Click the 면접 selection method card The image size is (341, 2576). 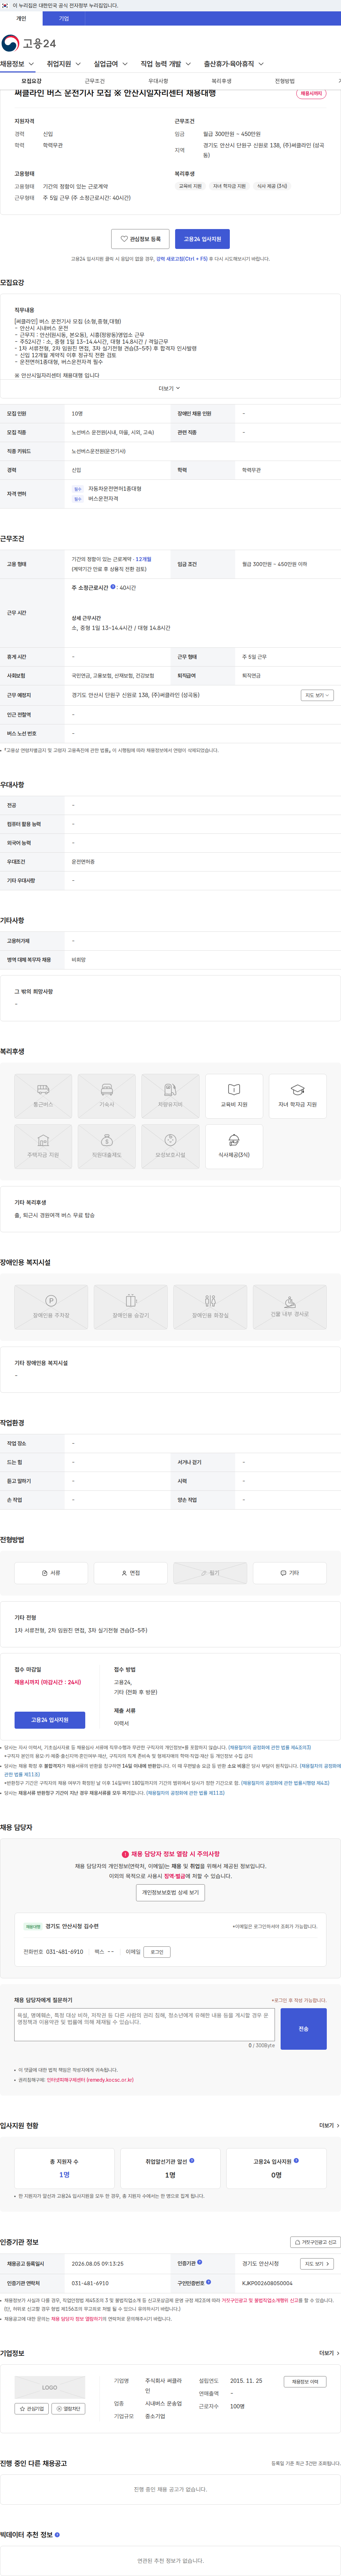pyautogui.click(x=130, y=1573)
